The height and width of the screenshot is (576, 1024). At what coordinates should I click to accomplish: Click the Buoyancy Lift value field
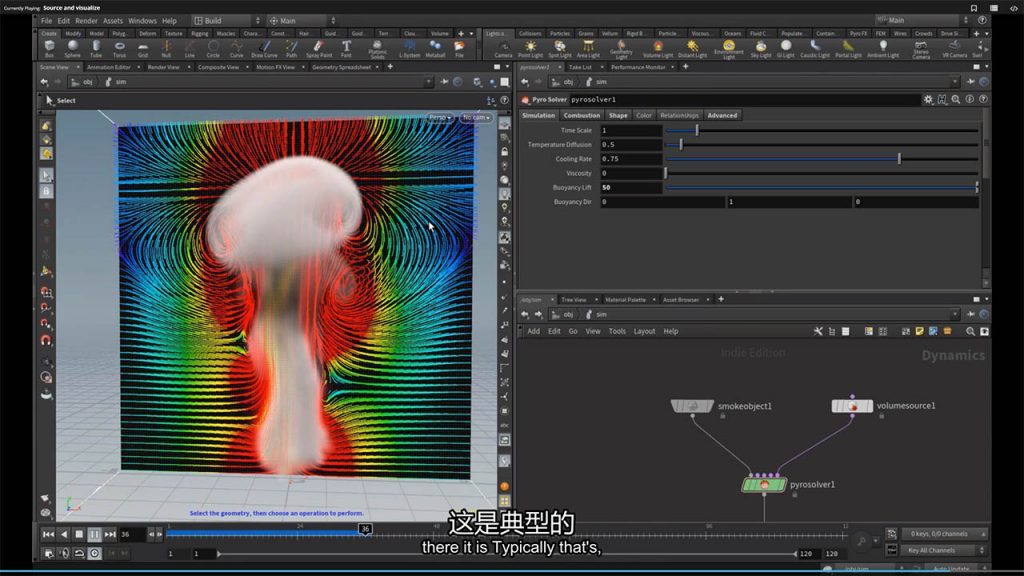[x=631, y=187]
